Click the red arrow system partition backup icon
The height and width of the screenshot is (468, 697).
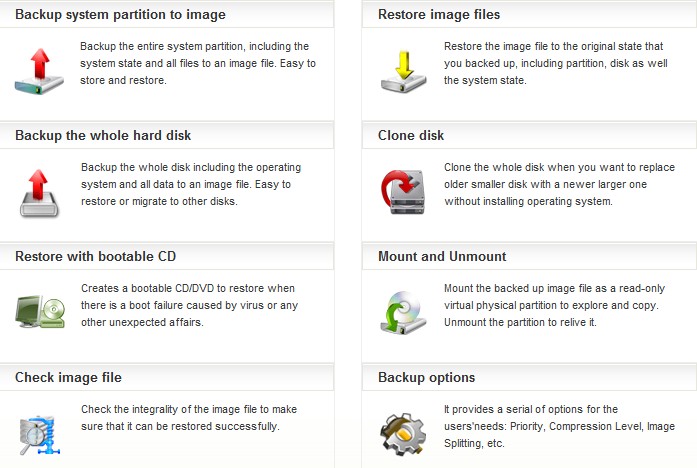40,71
